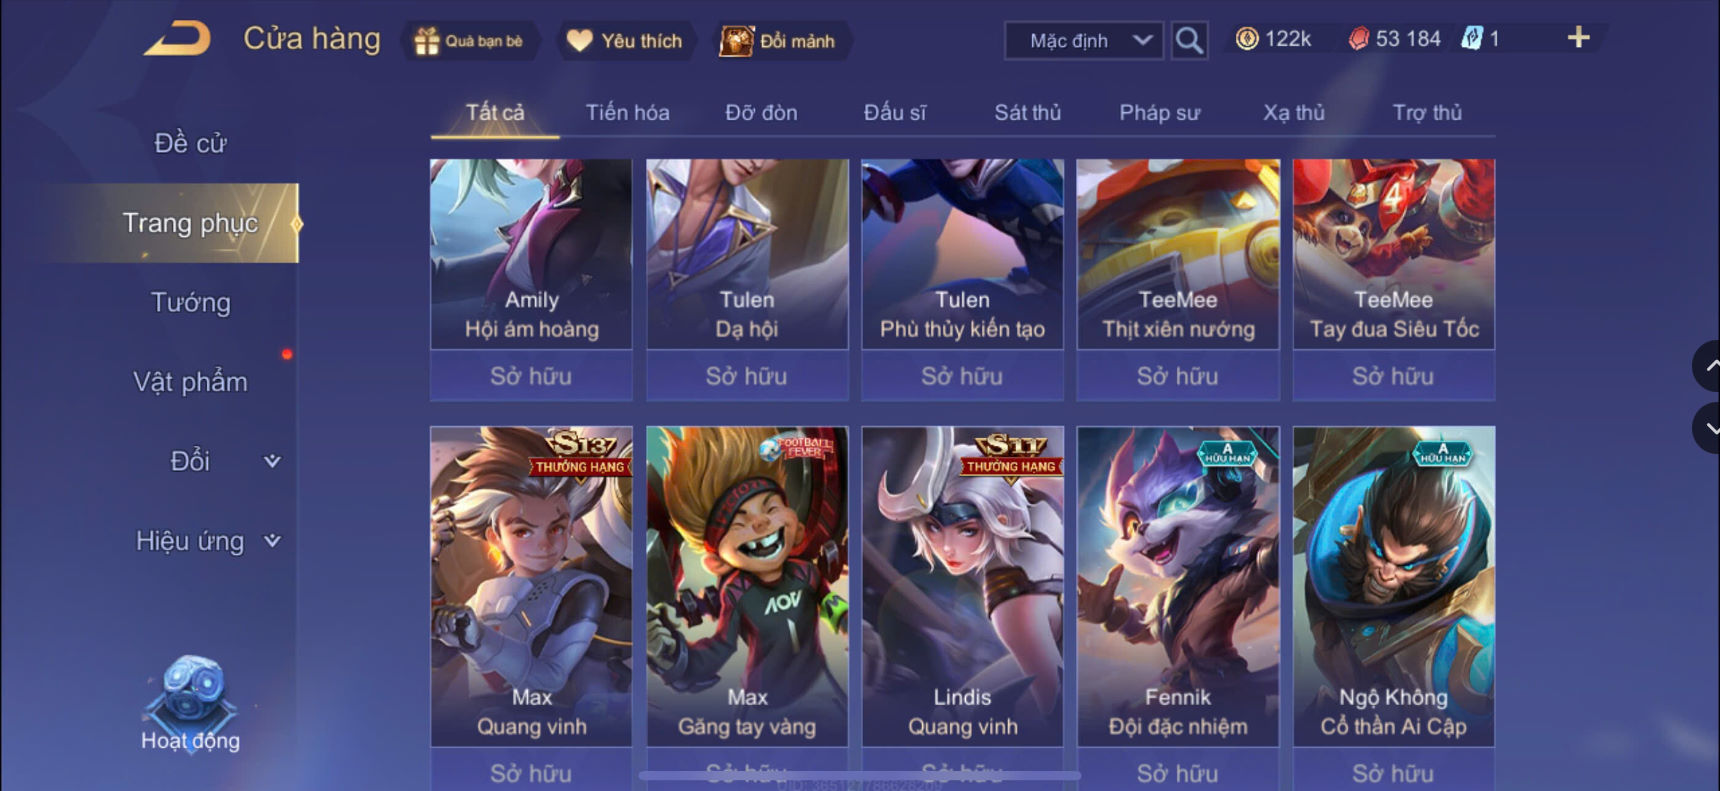Select Vật phẩm in the sidebar
This screenshot has height=791, width=1720.
190,382
